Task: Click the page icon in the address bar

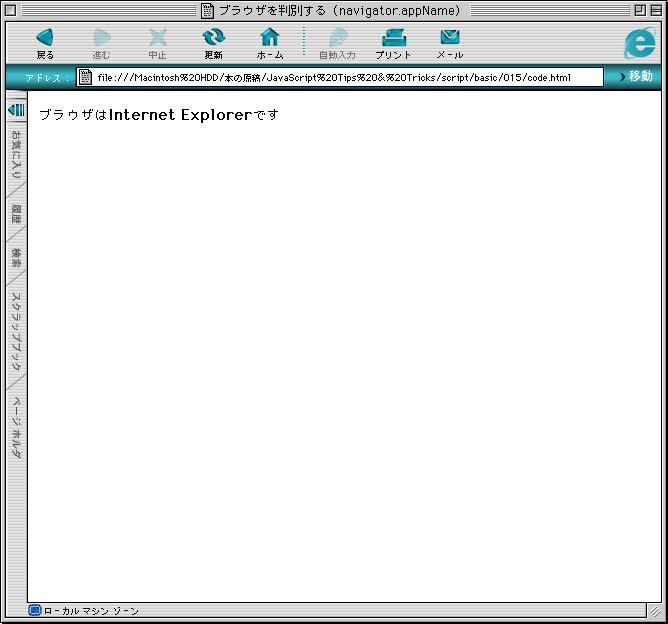Action: [x=85, y=77]
